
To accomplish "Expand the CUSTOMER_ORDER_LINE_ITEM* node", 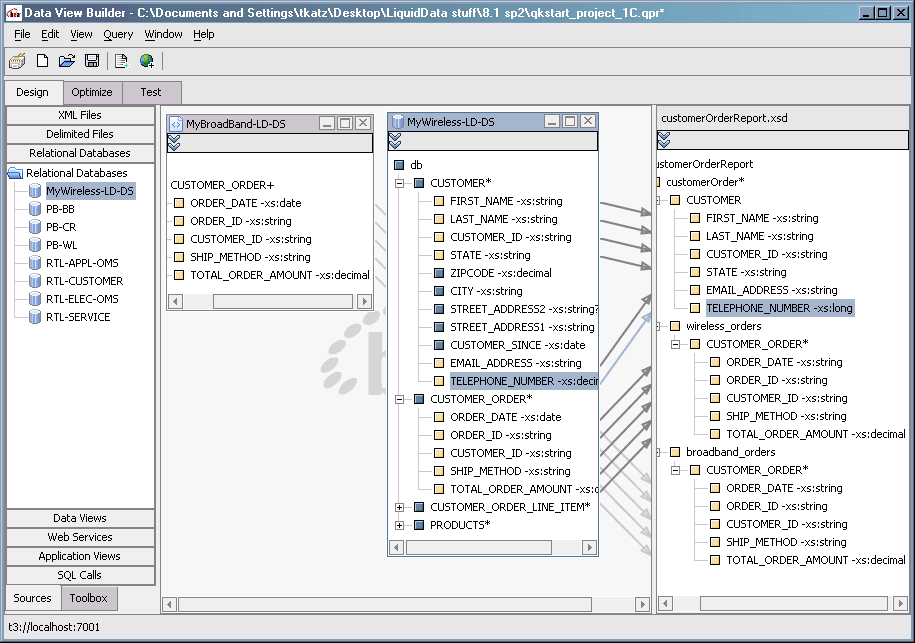I will (399, 508).
